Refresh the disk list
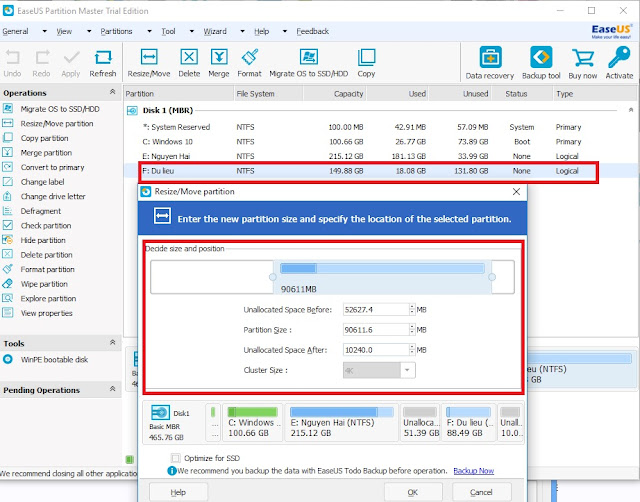This screenshot has height=502, width=640. pos(103,63)
